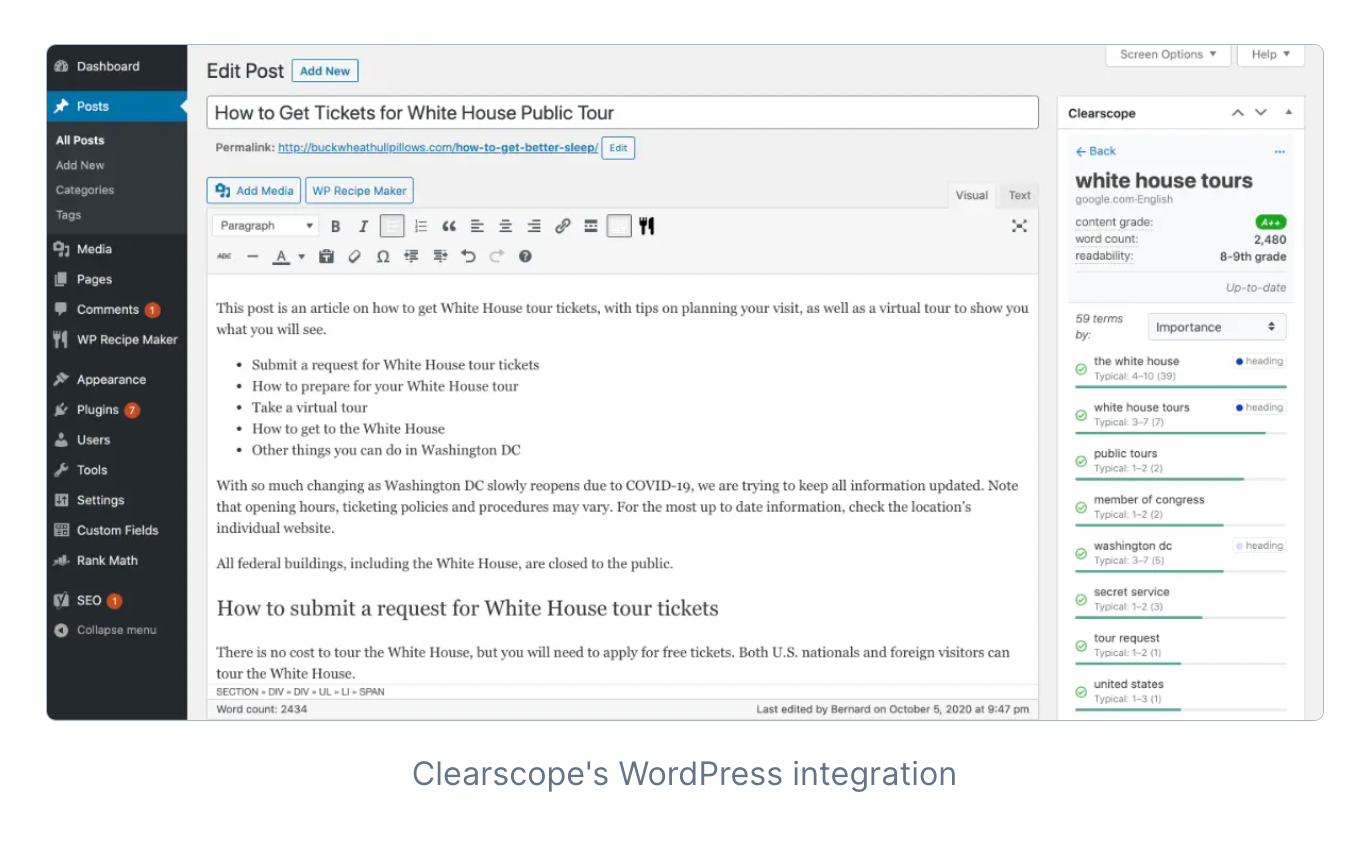The width and height of the screenshot is (1372, 842).
Task: Click the WP Recipe Maker button
Action: click(x=360, y=191)
